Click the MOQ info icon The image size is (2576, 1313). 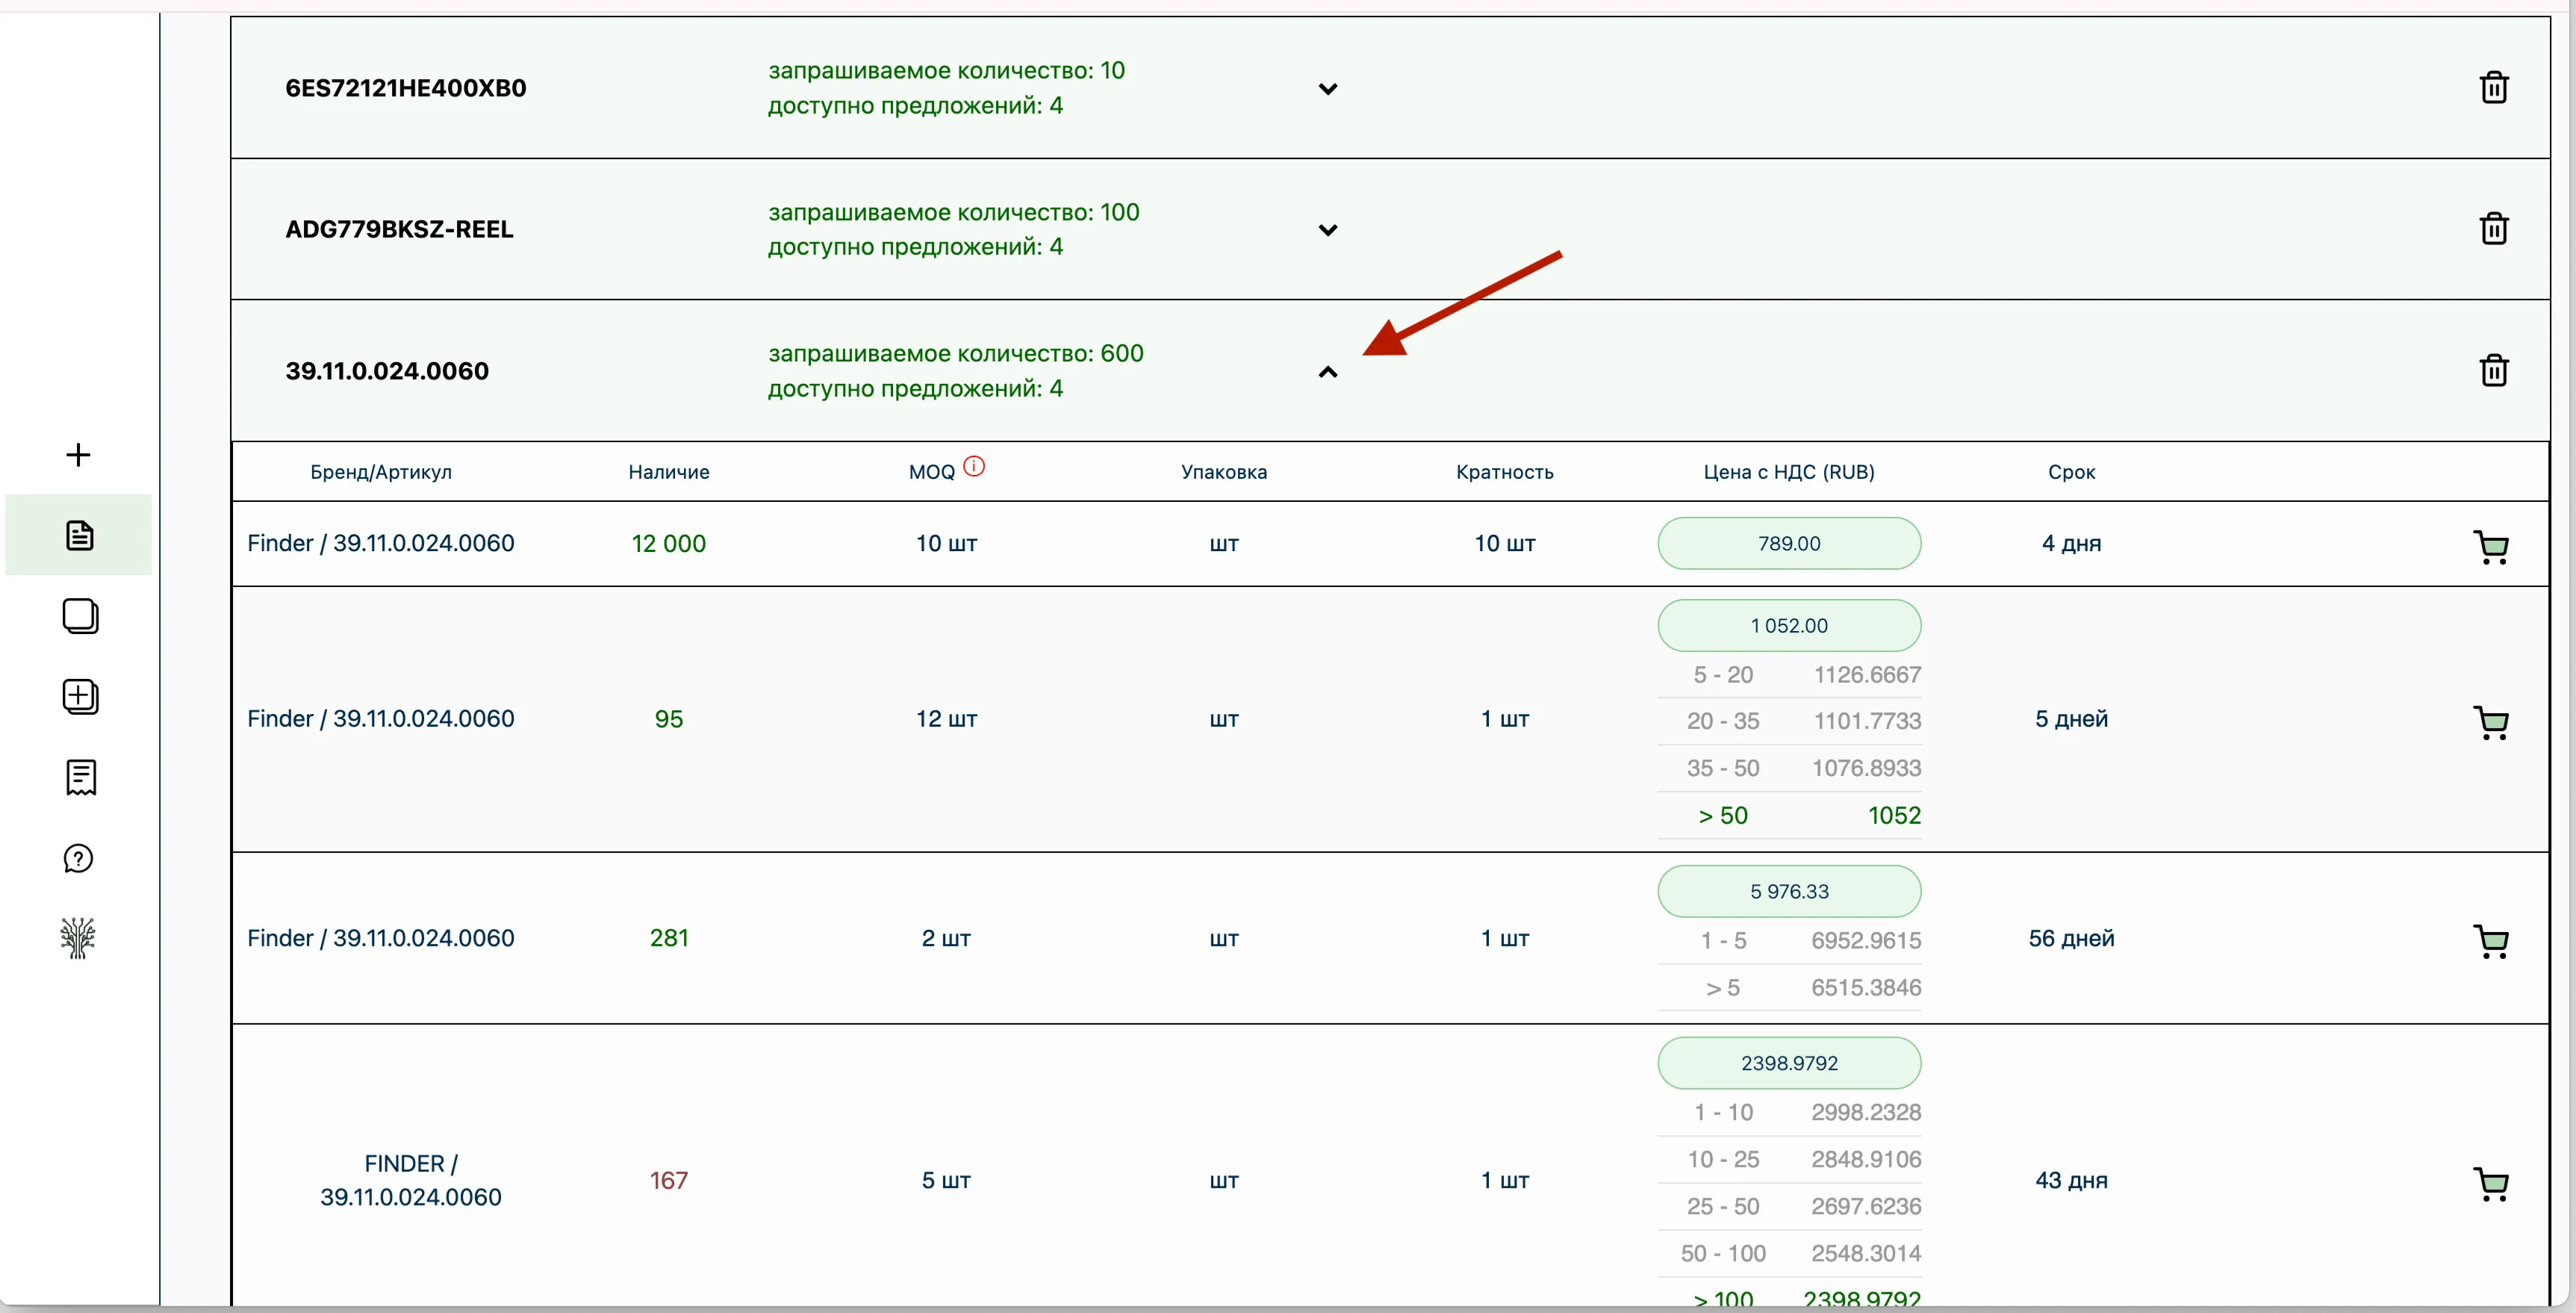(974, 466)
